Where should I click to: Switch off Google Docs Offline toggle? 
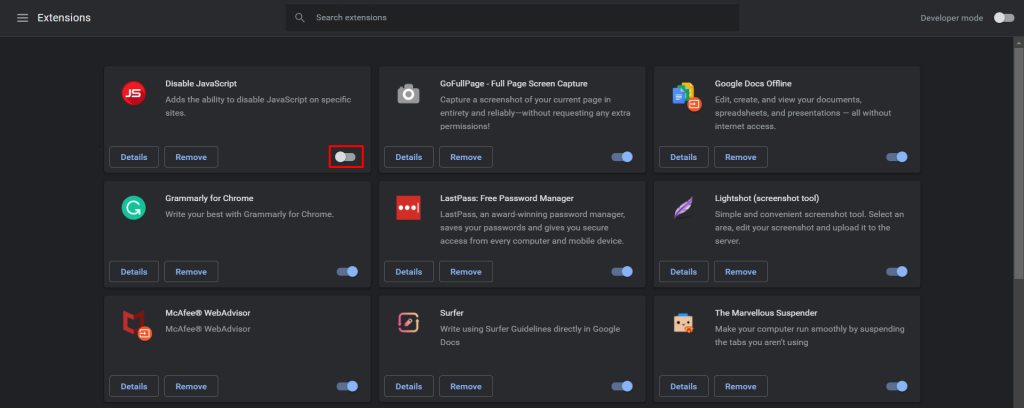(897, 157)
